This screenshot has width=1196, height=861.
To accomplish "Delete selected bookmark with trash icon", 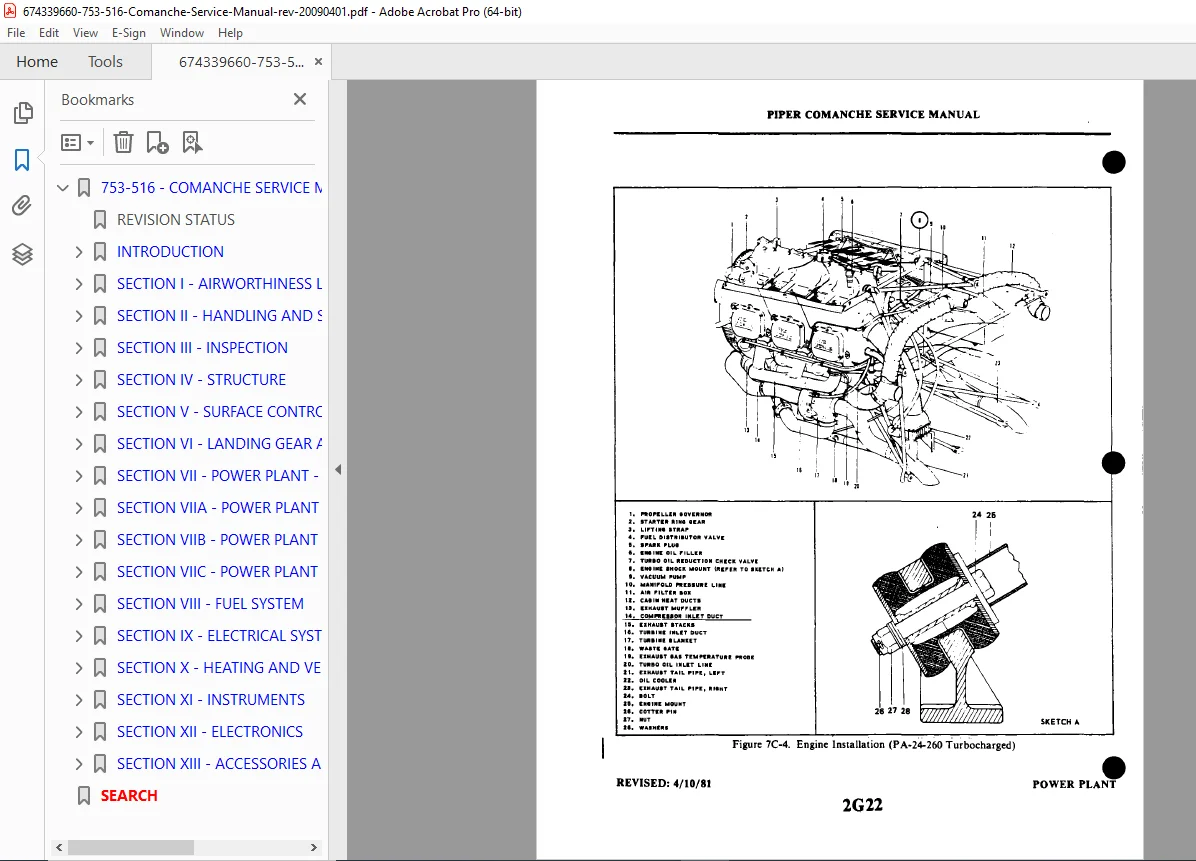I will (123, 143).
